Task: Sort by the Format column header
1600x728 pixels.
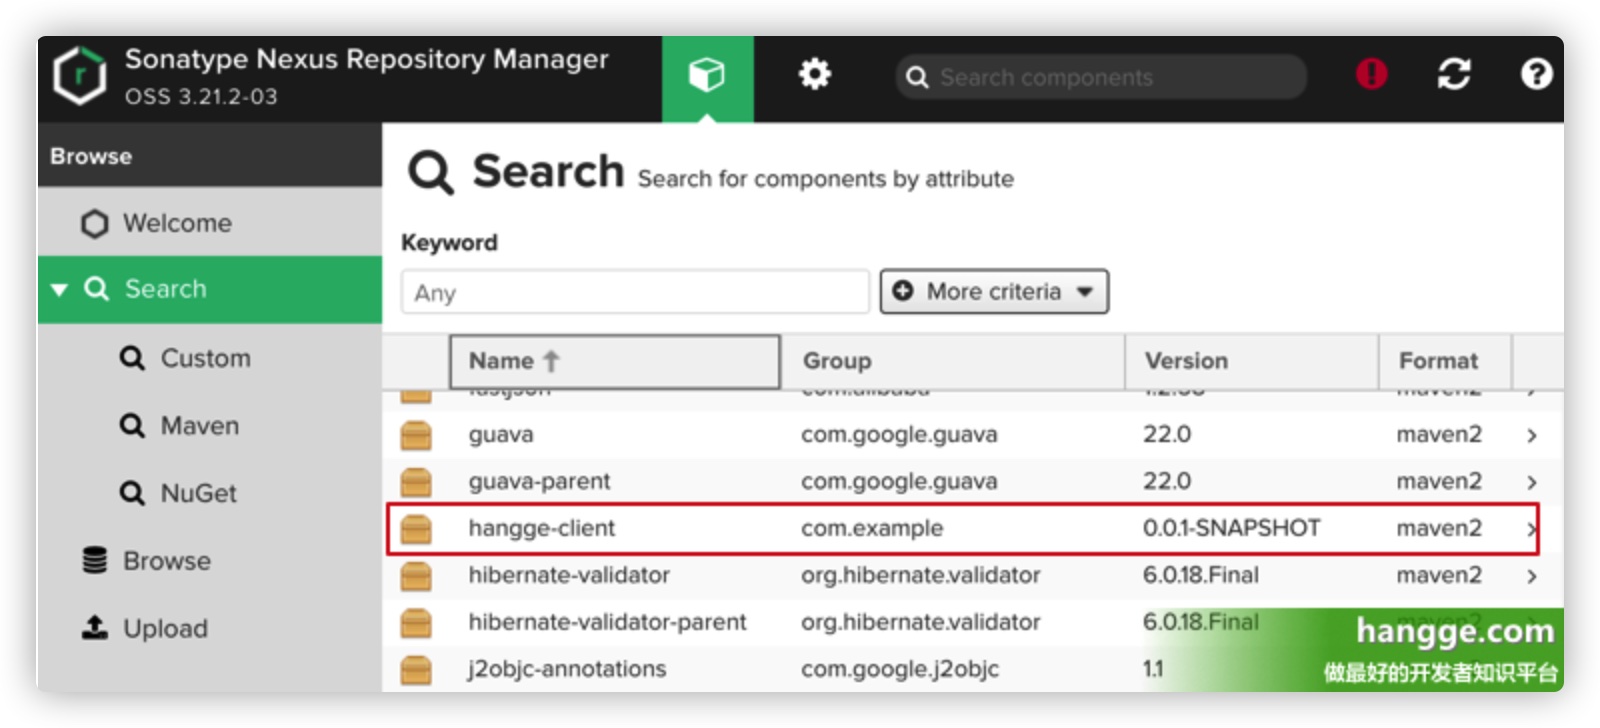Action: 1445,361
